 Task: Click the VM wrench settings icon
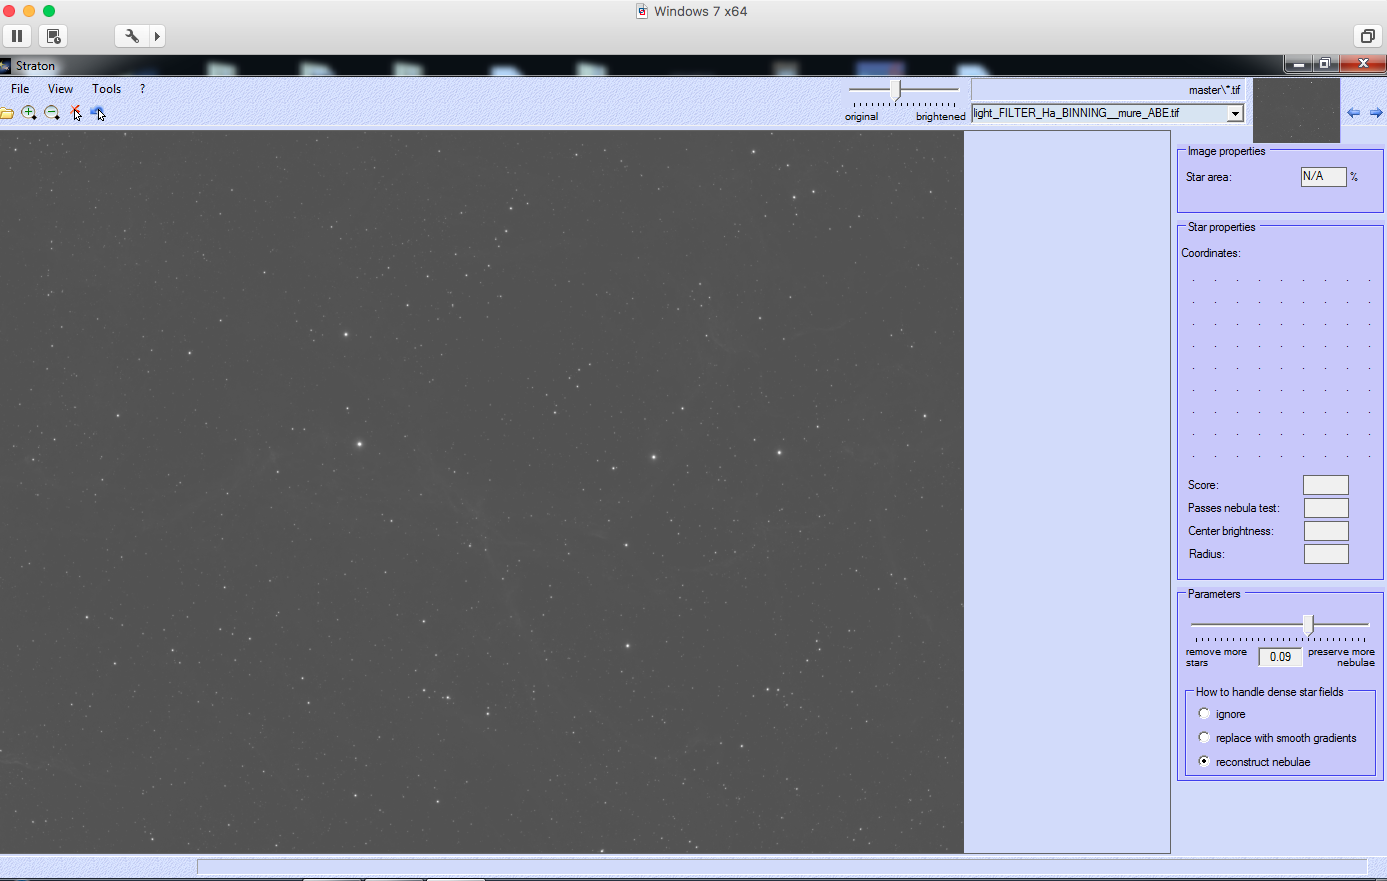pyautogui.click(x=132, y=36)
